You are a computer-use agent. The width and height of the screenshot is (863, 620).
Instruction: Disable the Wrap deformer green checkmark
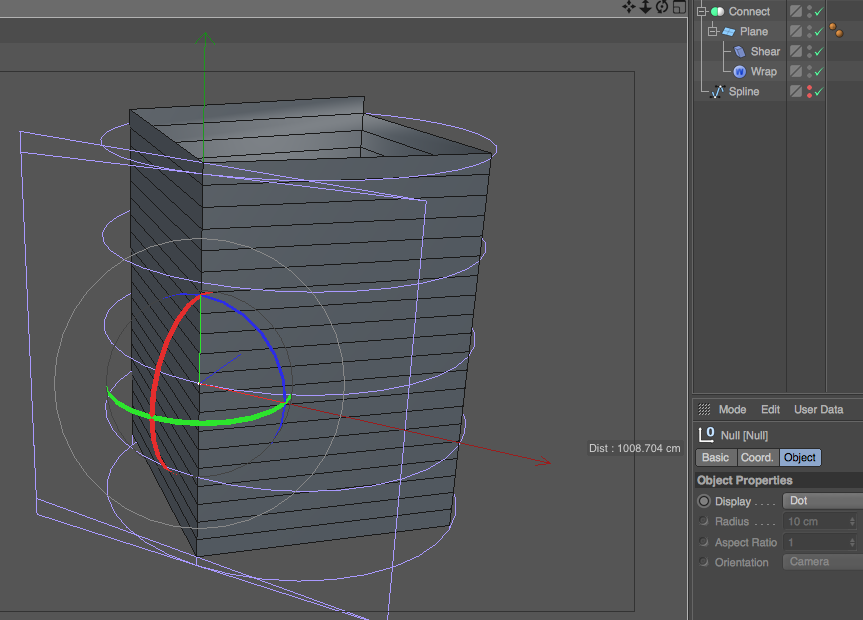[819, 72]
